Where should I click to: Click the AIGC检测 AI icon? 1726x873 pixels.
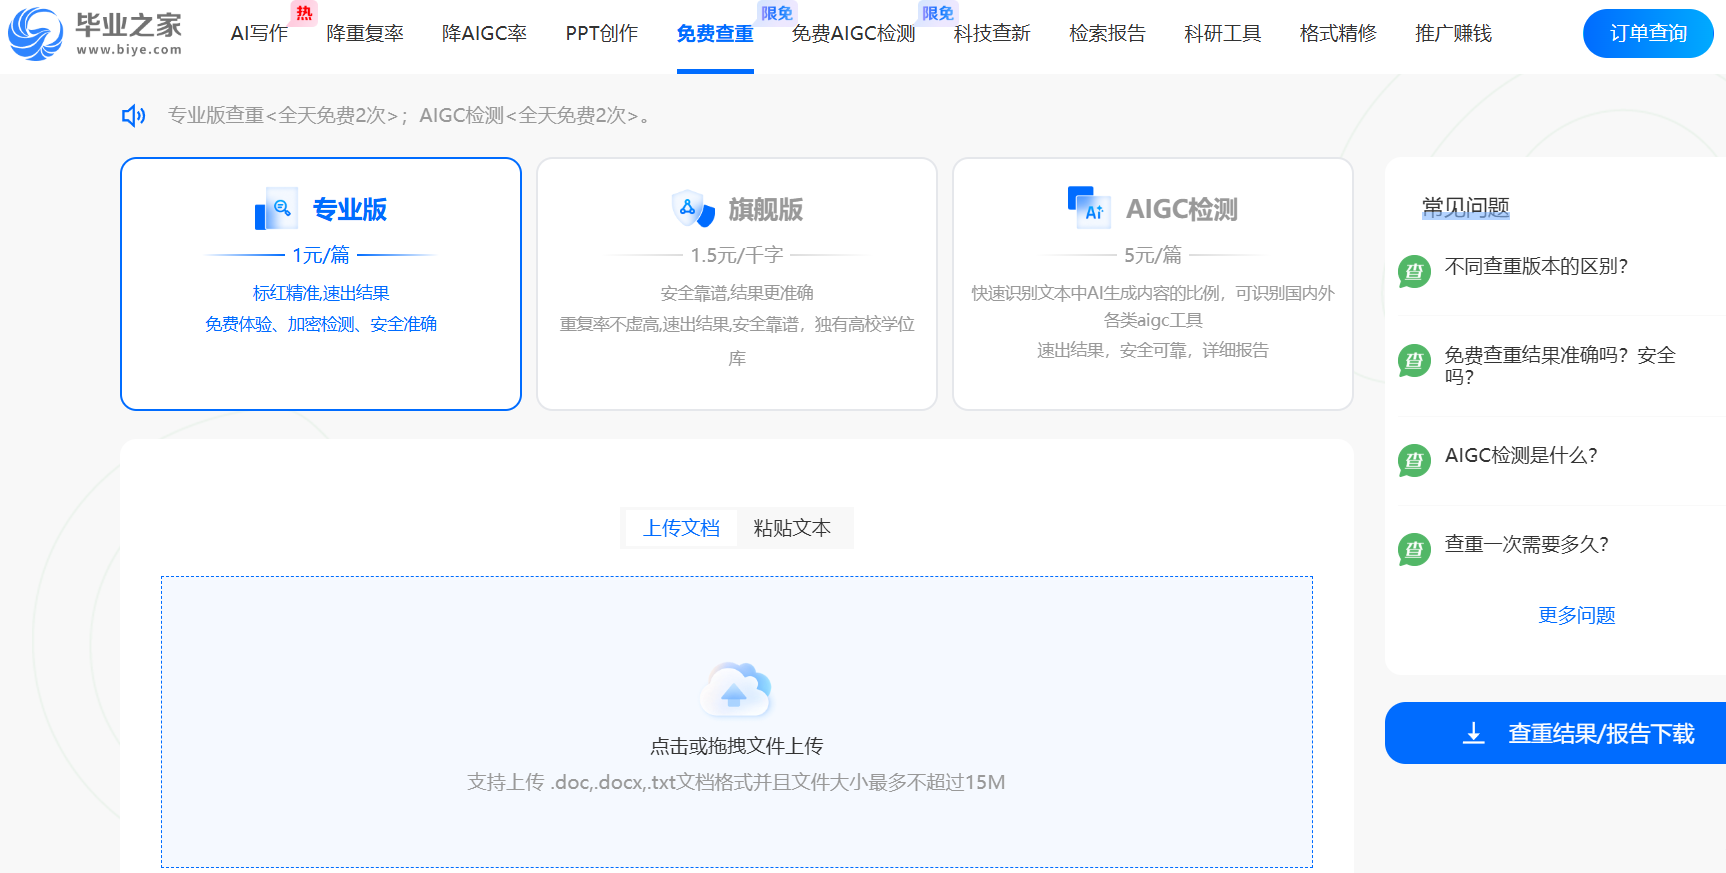point(1090,208)
